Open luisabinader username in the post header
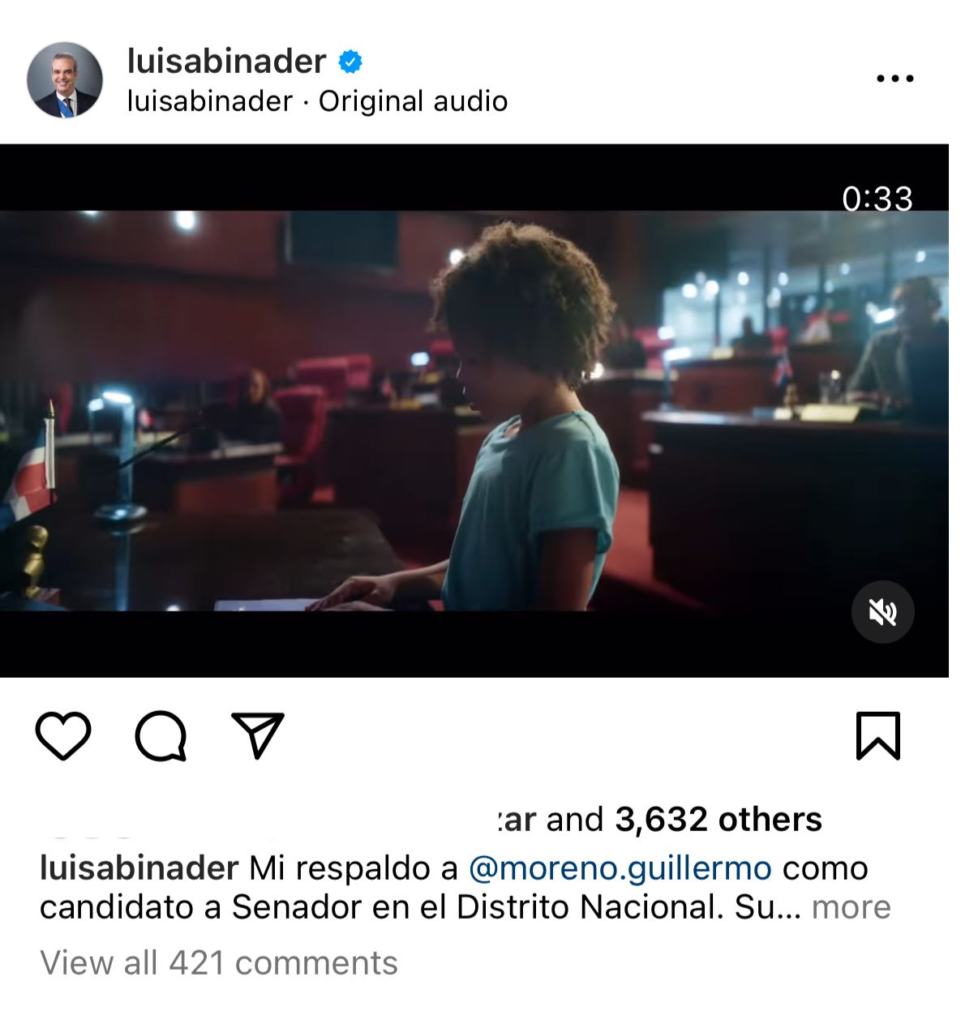Viewport: 961px width, 1024px height. 227,61
